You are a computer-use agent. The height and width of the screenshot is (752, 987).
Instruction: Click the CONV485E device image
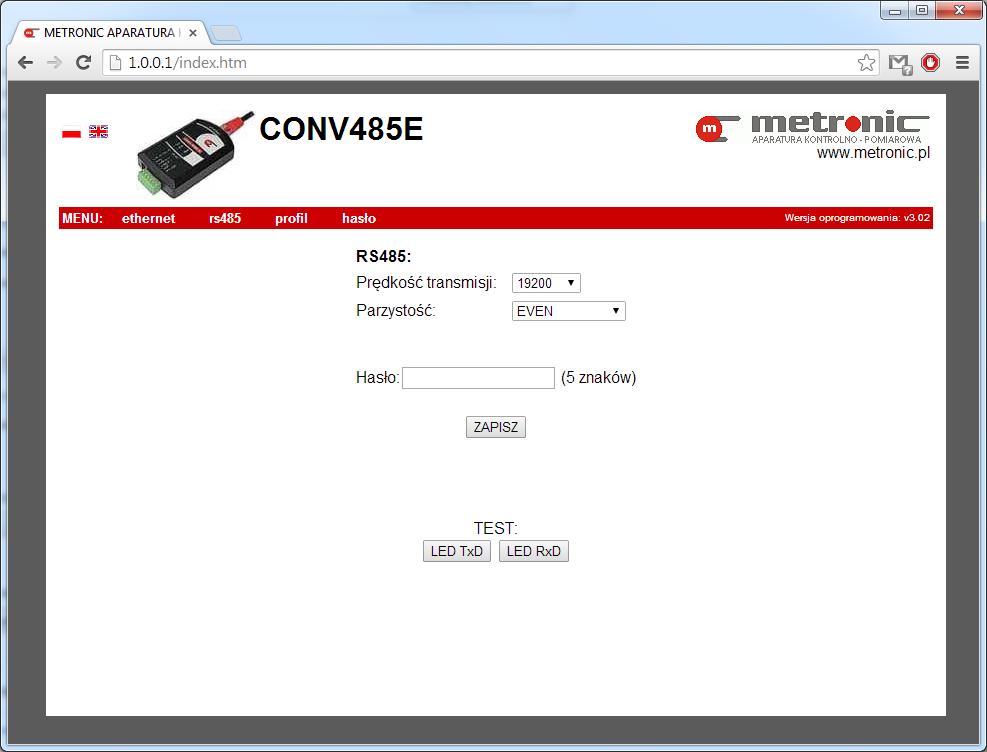(195, 154)
